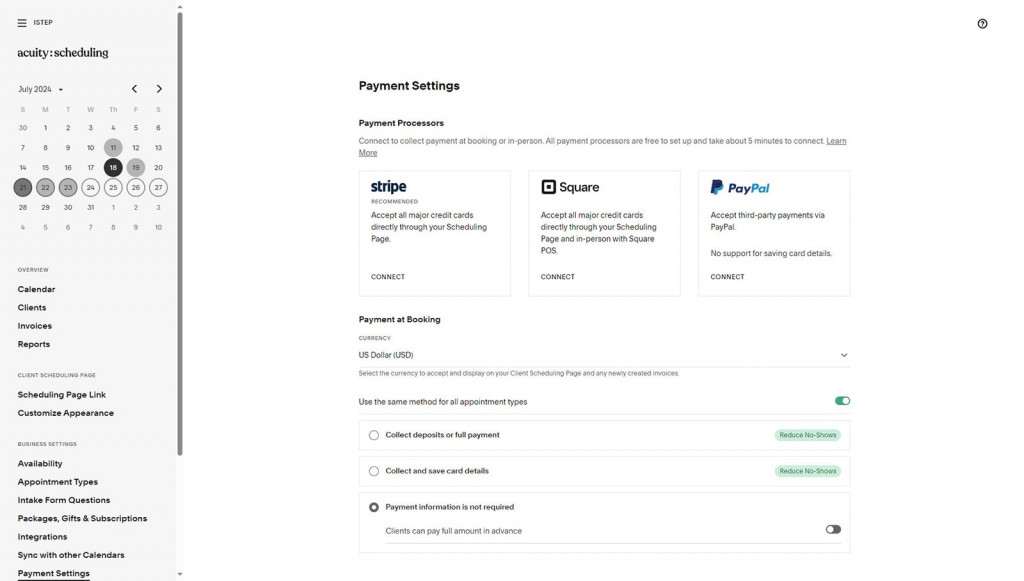Open Appointment Types in sidebar
The image size is (1024, 581).
58,482
